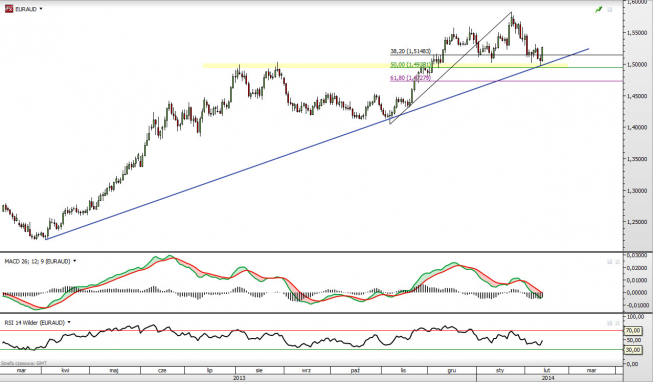Open the RSI 14 Wilder indicator dropdown
The image size is (653, 382).
(69, 322)
